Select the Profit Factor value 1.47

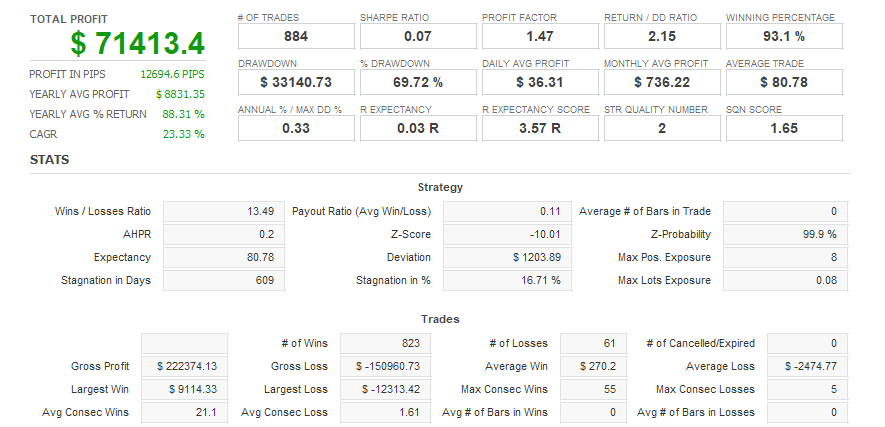(540, 36)
